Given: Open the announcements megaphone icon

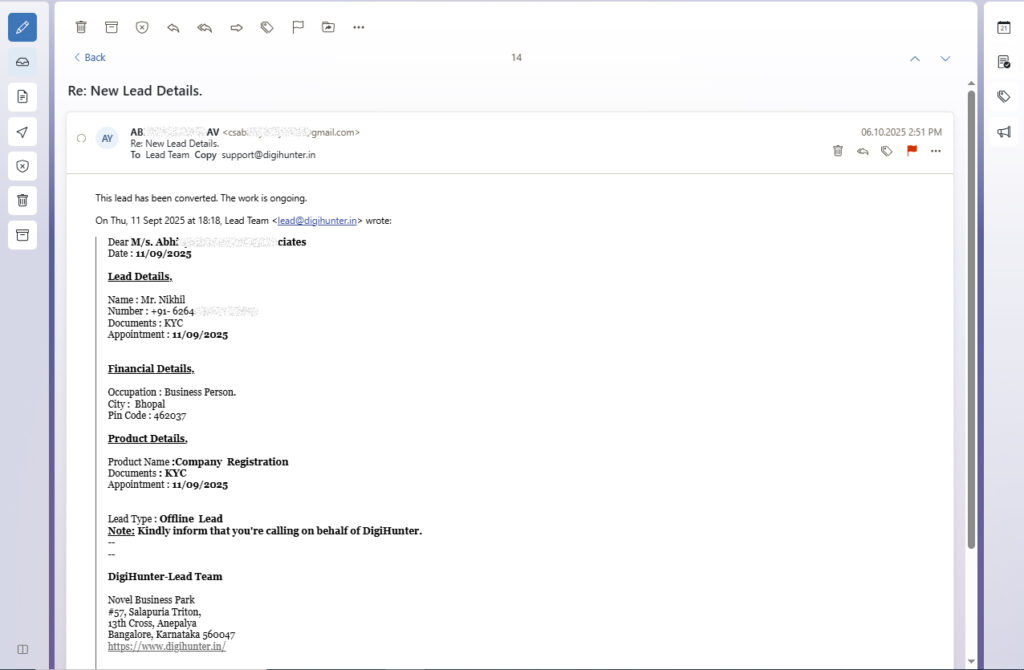Looking at the screenshot, I should [x=1003, y=132].
